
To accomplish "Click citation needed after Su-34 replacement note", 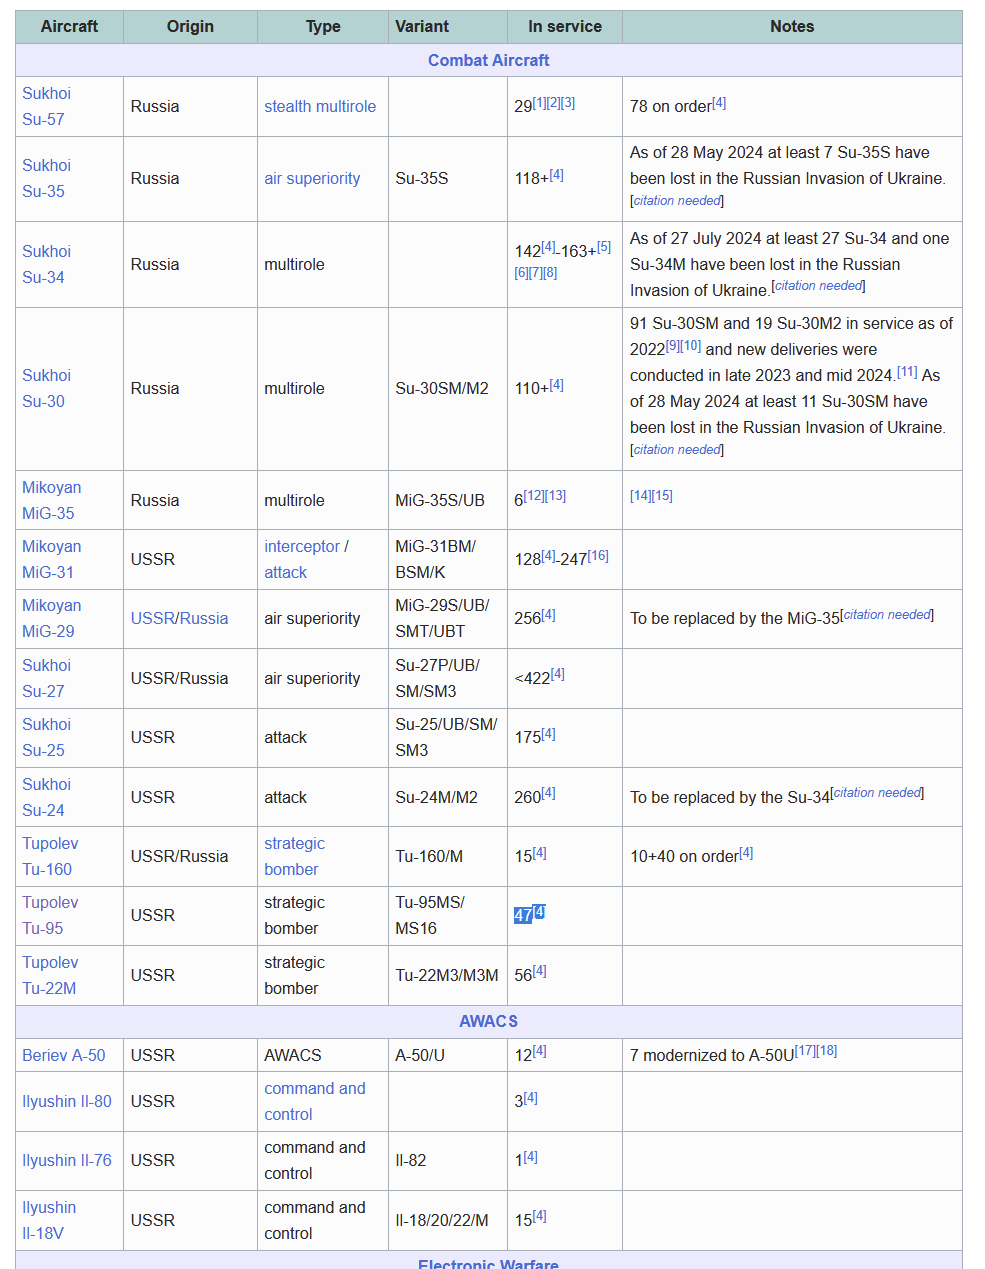I will (877, 793).
